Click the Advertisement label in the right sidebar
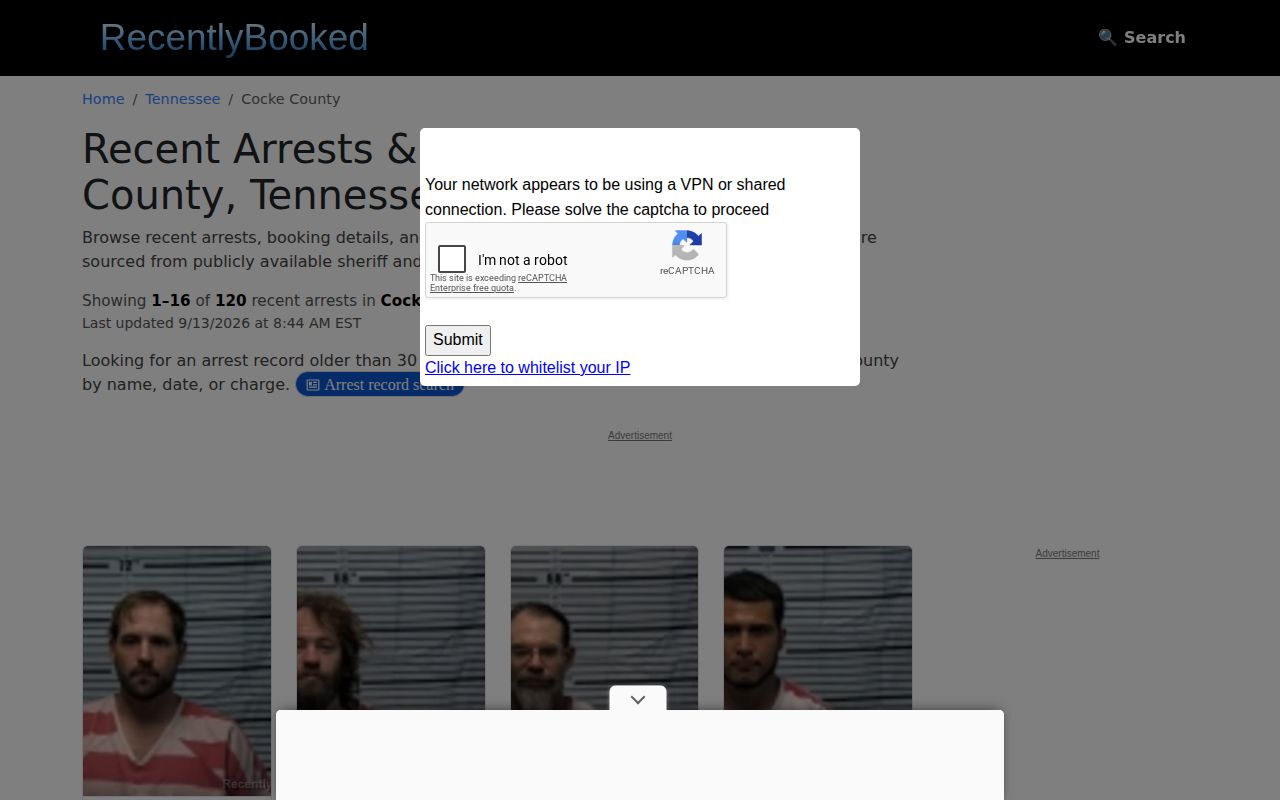Screen dimensions: 1280x800 point(1067,553)
